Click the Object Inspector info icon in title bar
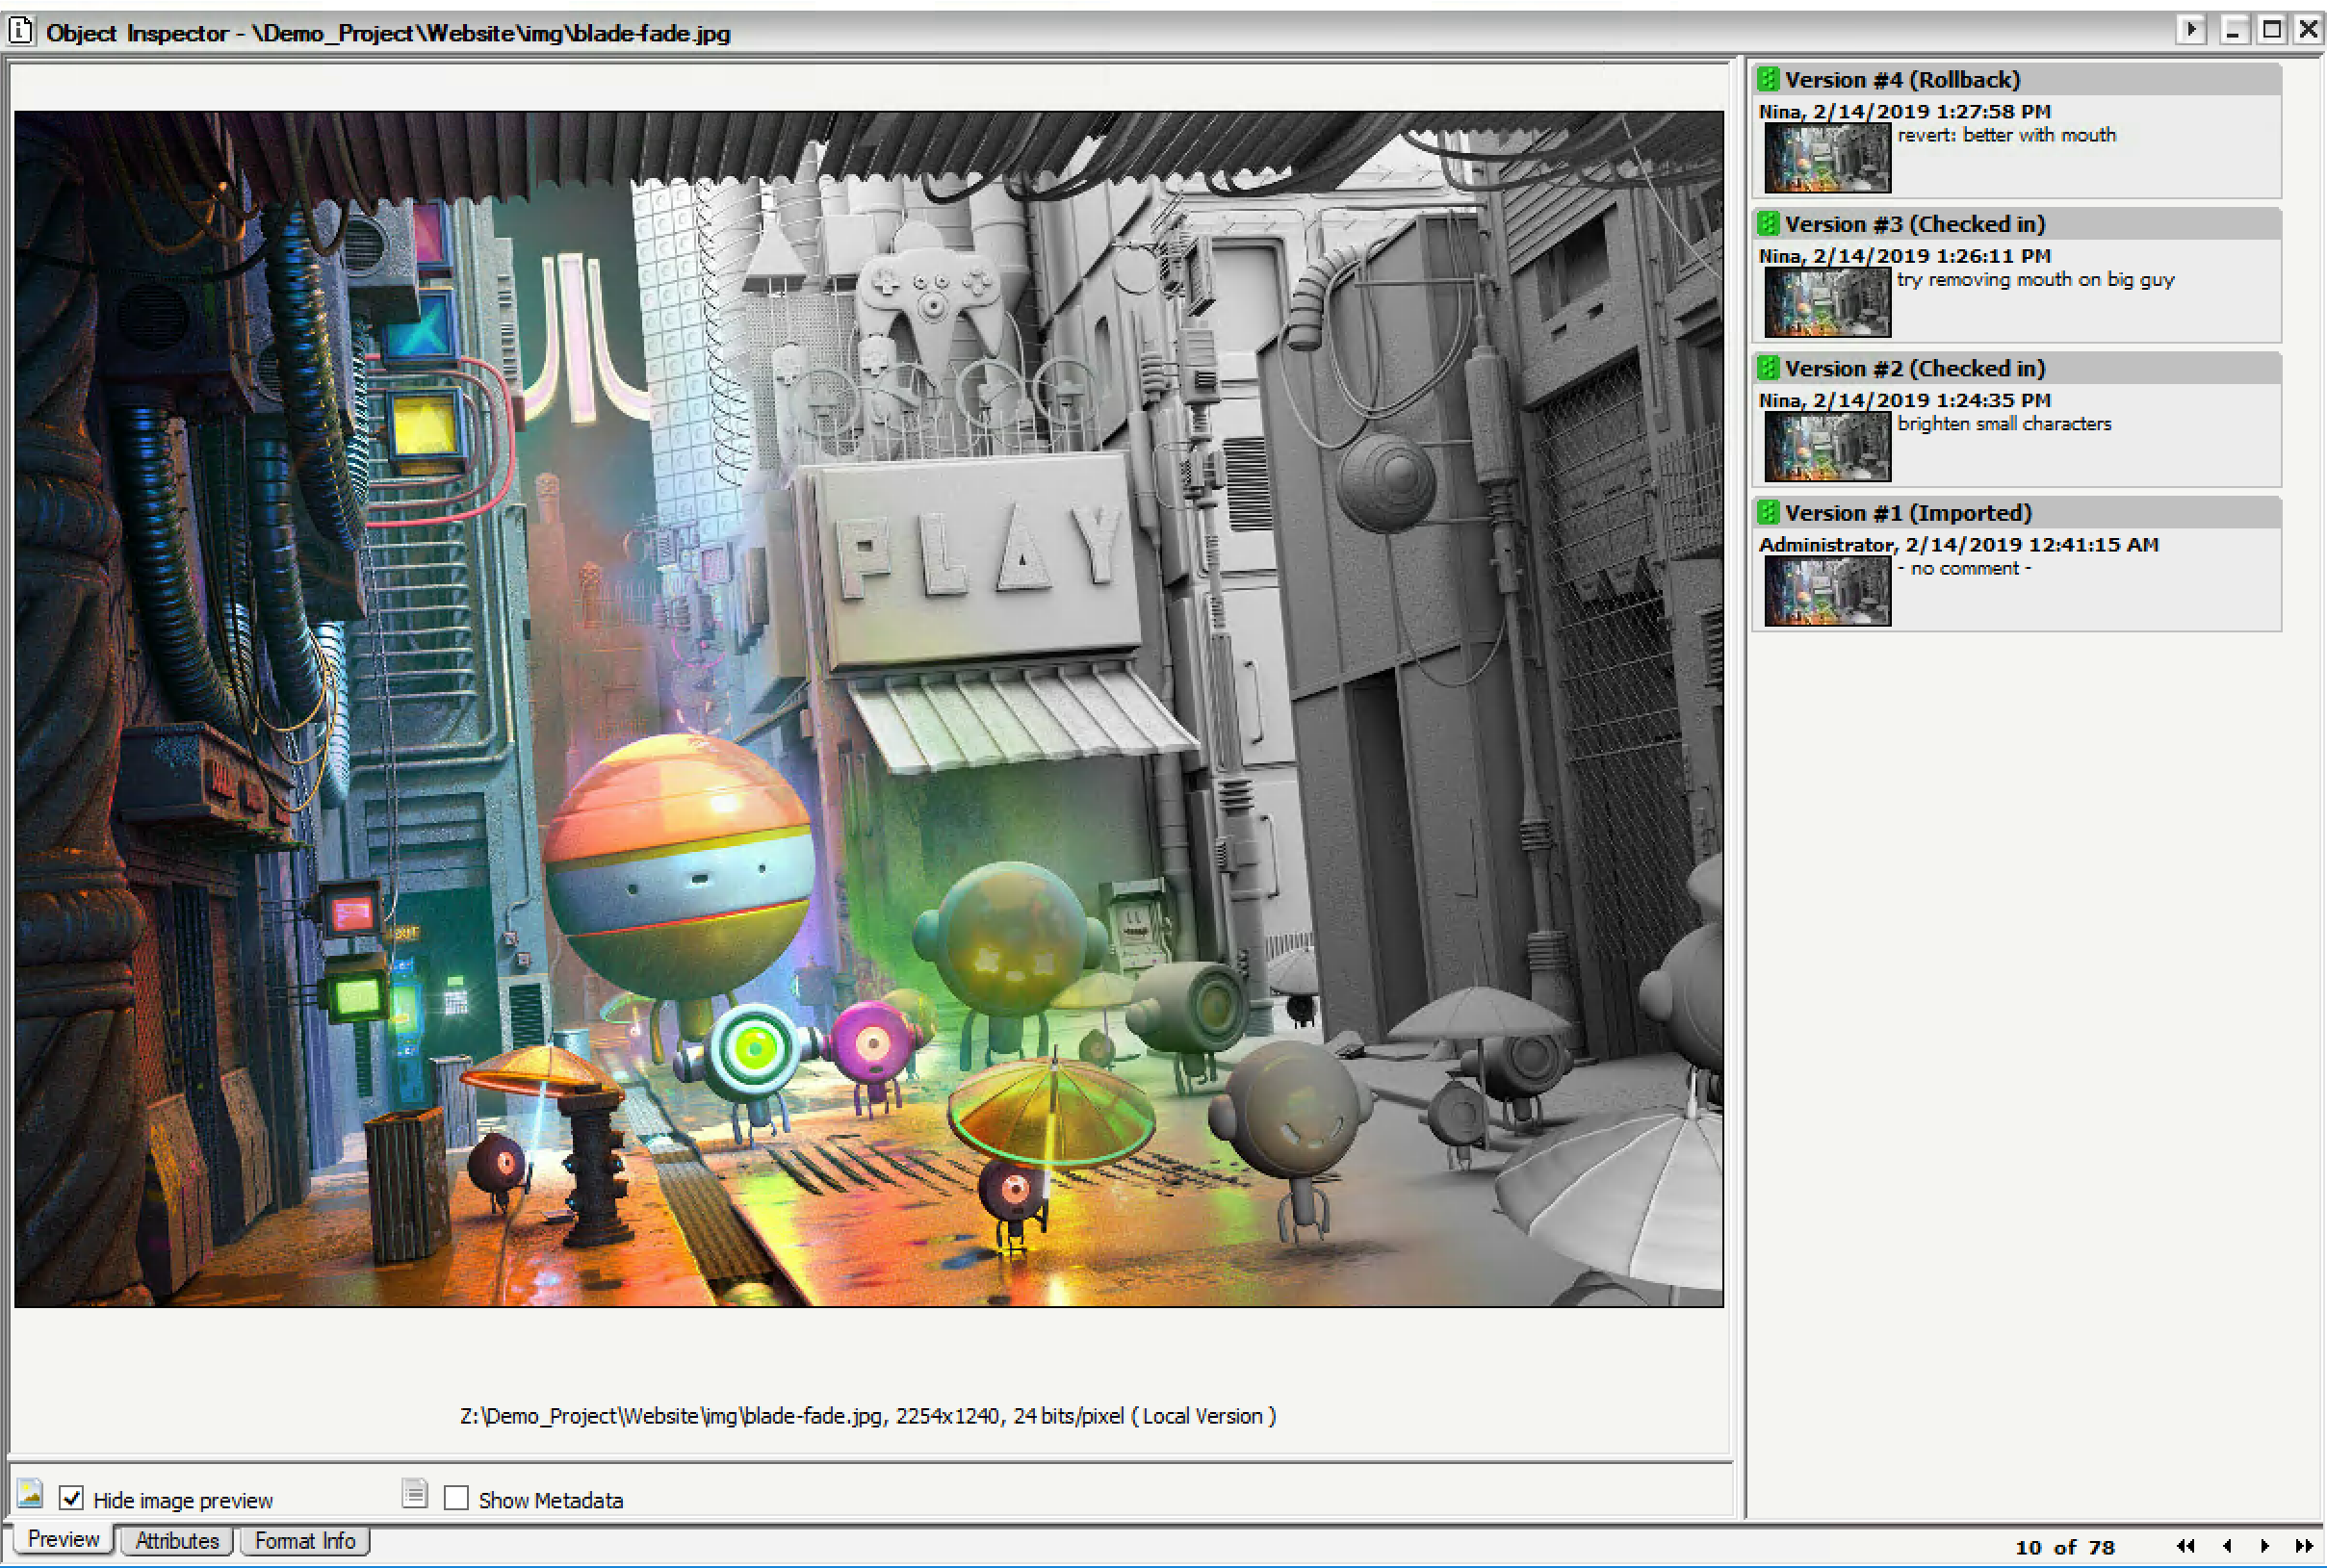 [21, 31]
